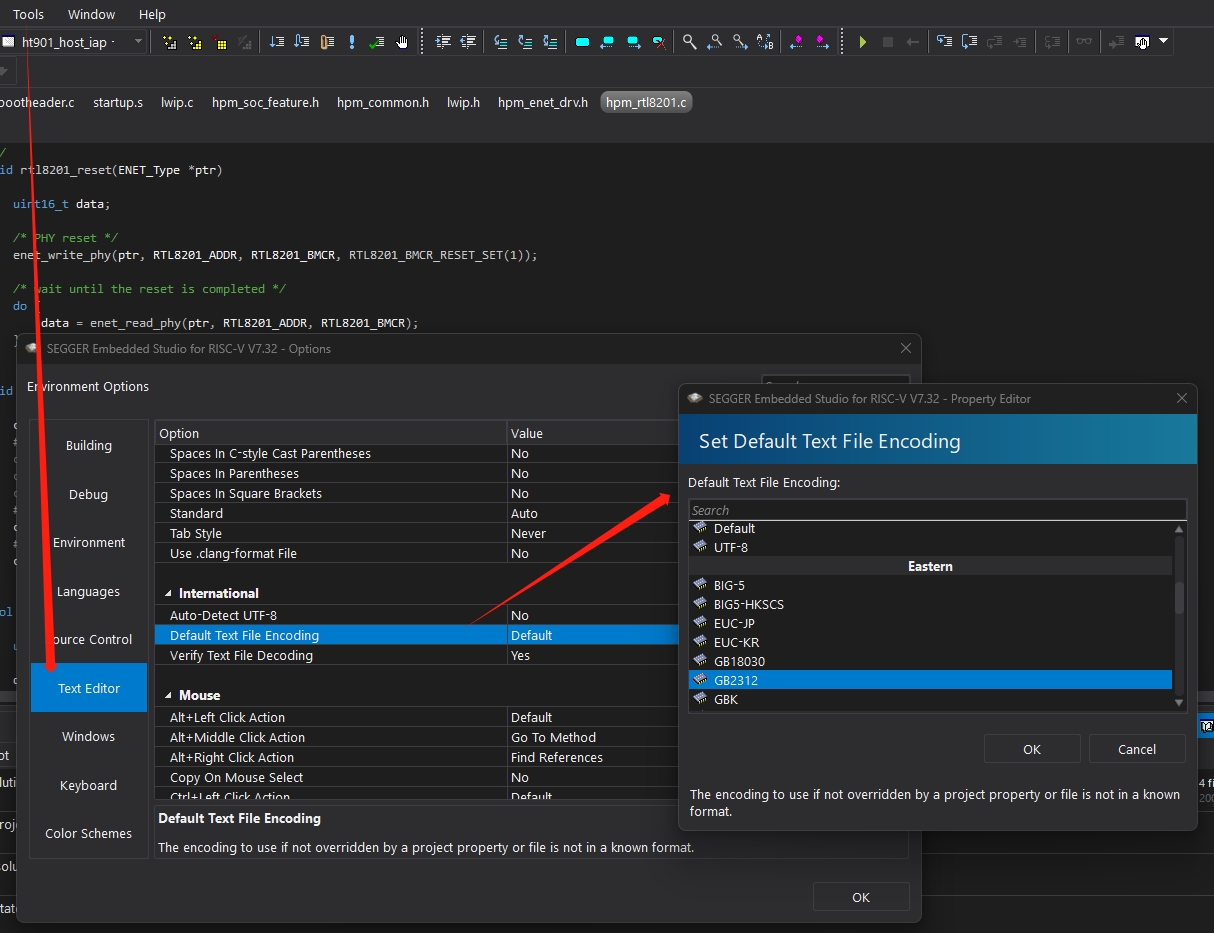This screenshot has width=1214, height=933.
Task: Switch to the hpm_common.h editor tab
Action: point(383,102)
